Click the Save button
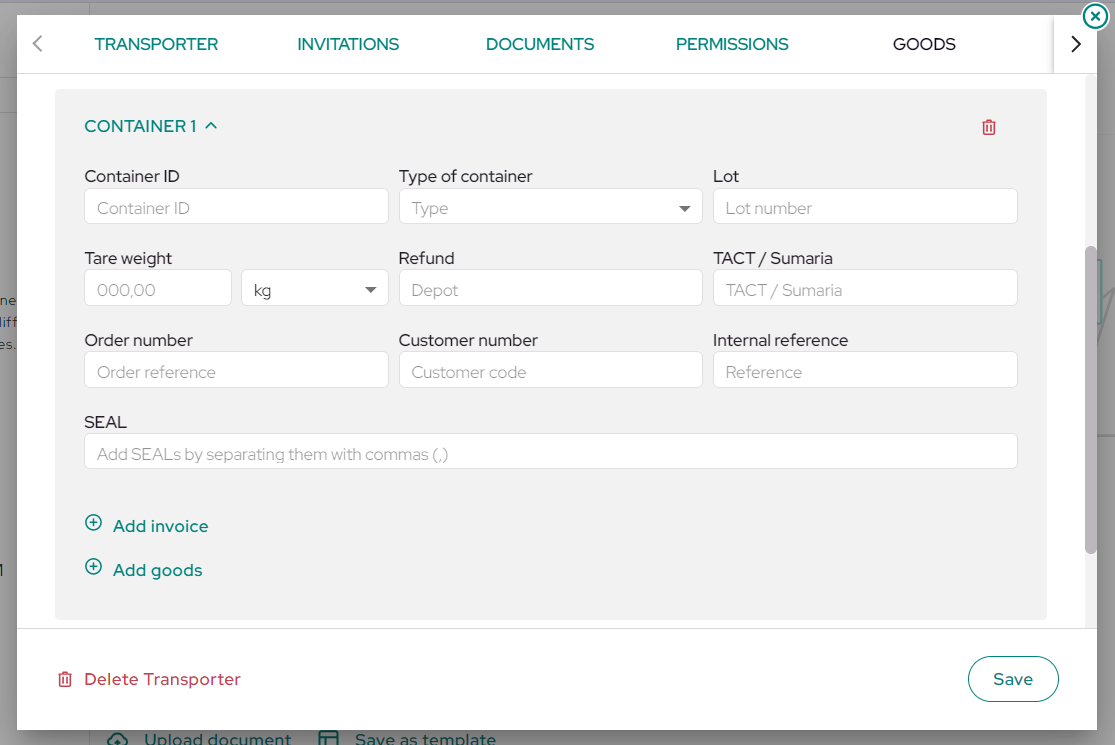1115x745 pixels. click(1013, 679)
